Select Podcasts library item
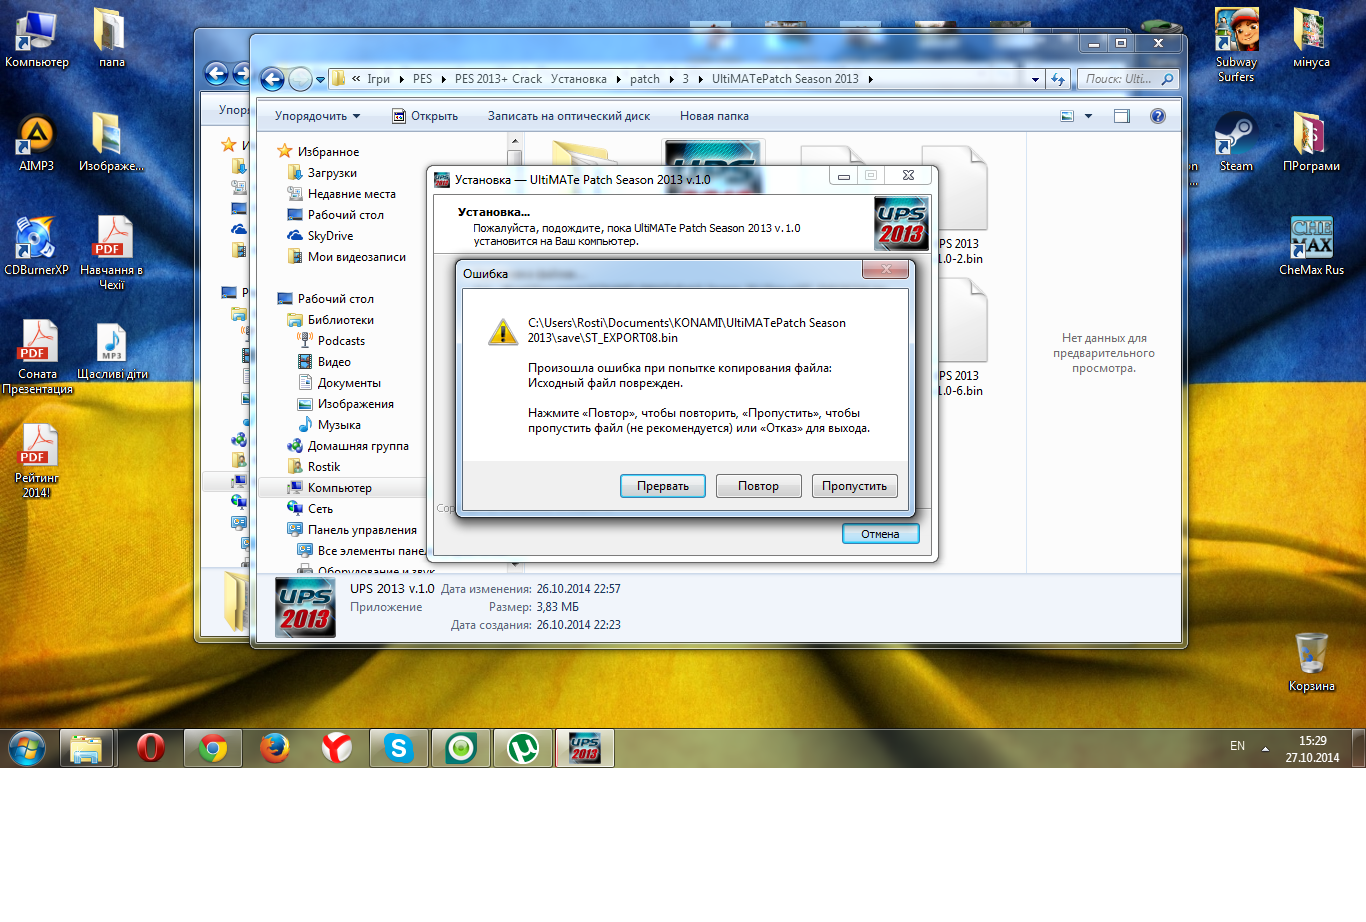1366x922 pixels. click(341, 341)
